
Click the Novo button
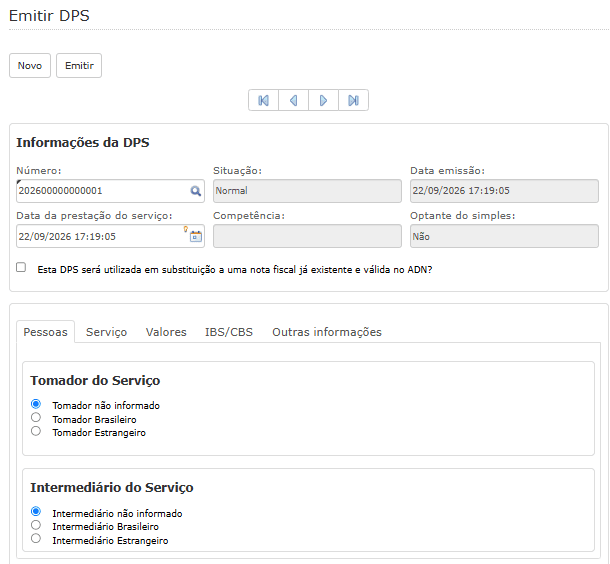tap(30, 65)
